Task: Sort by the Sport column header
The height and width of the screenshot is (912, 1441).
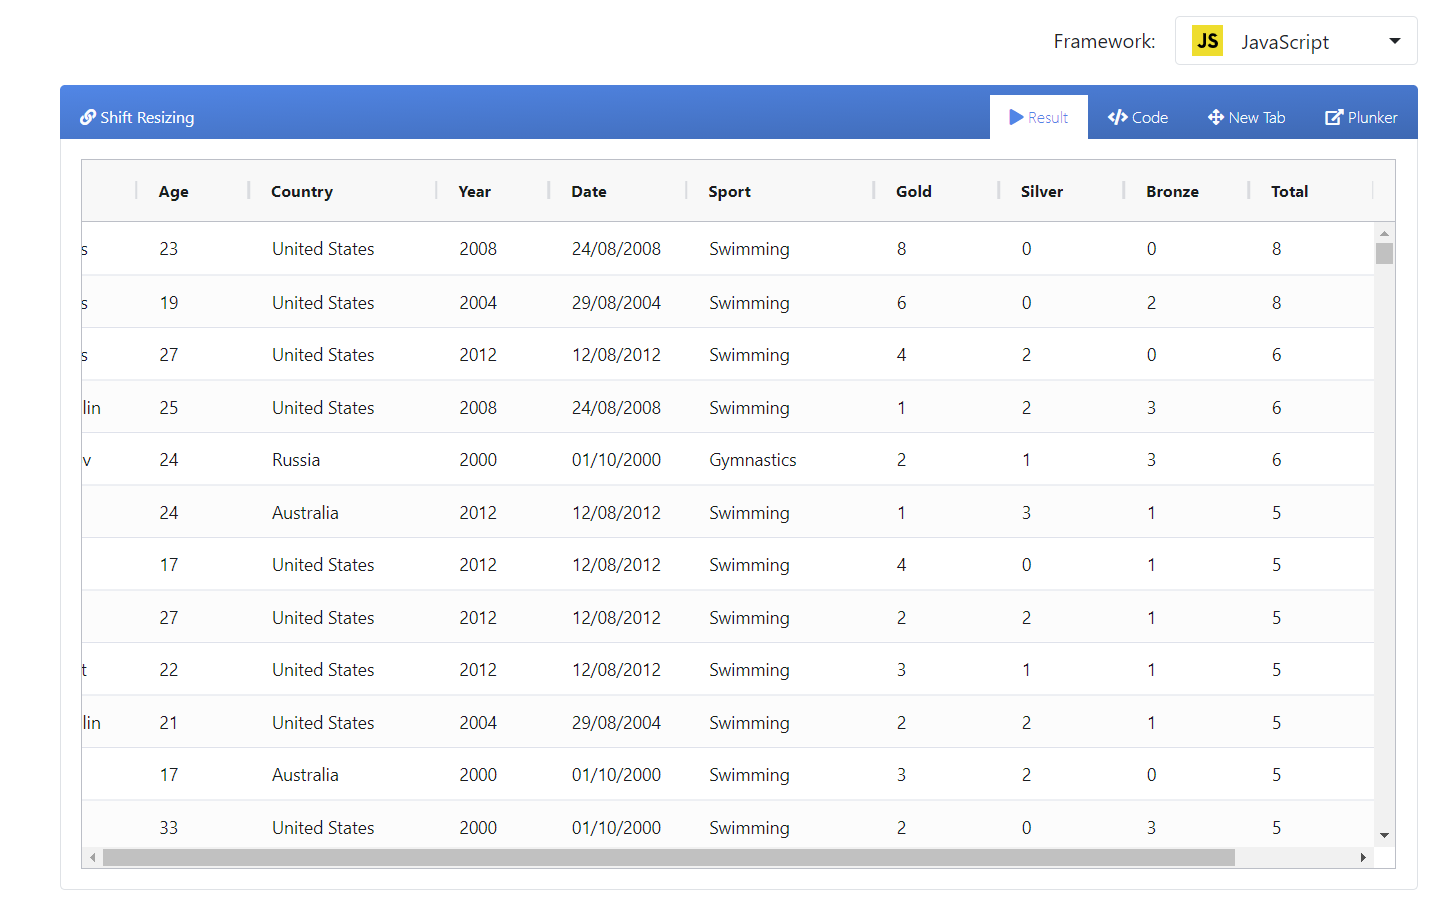Action: point(730,191)
